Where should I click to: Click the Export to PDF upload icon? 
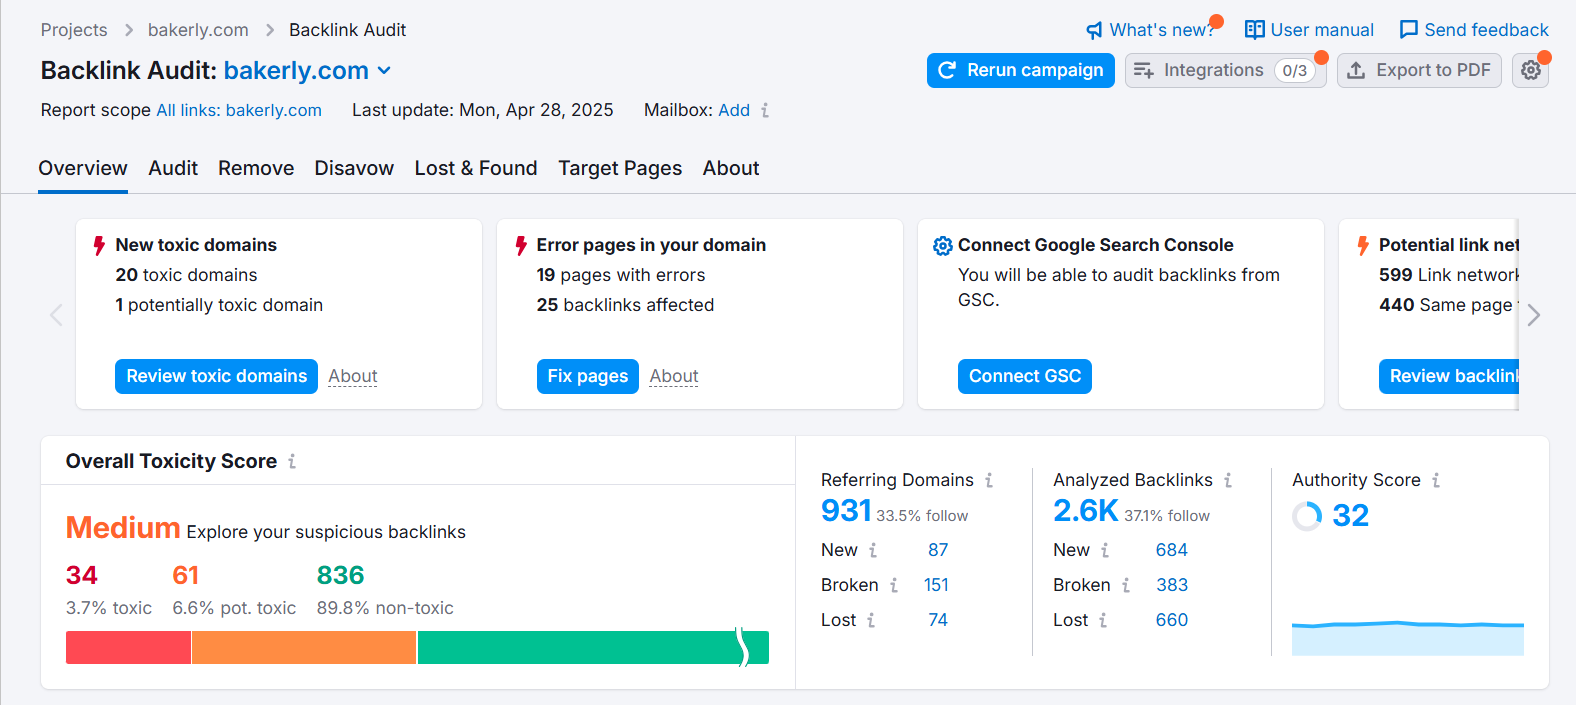[x=1356, y=70]
